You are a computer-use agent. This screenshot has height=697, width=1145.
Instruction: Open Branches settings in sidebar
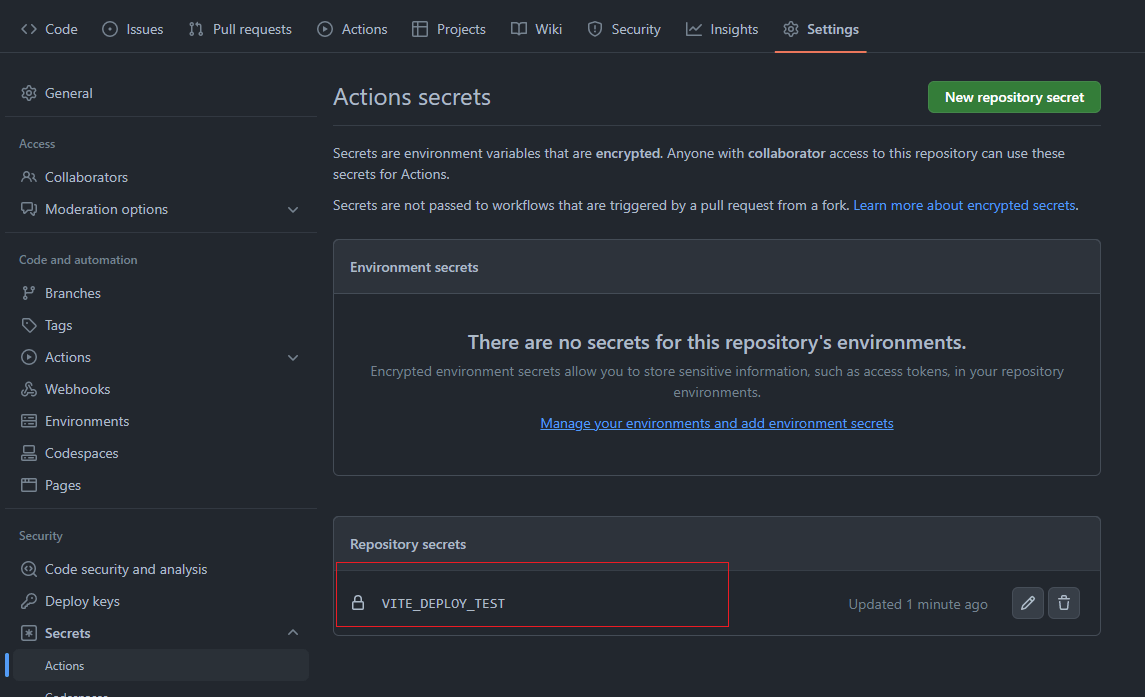click(x=72, y=293)
